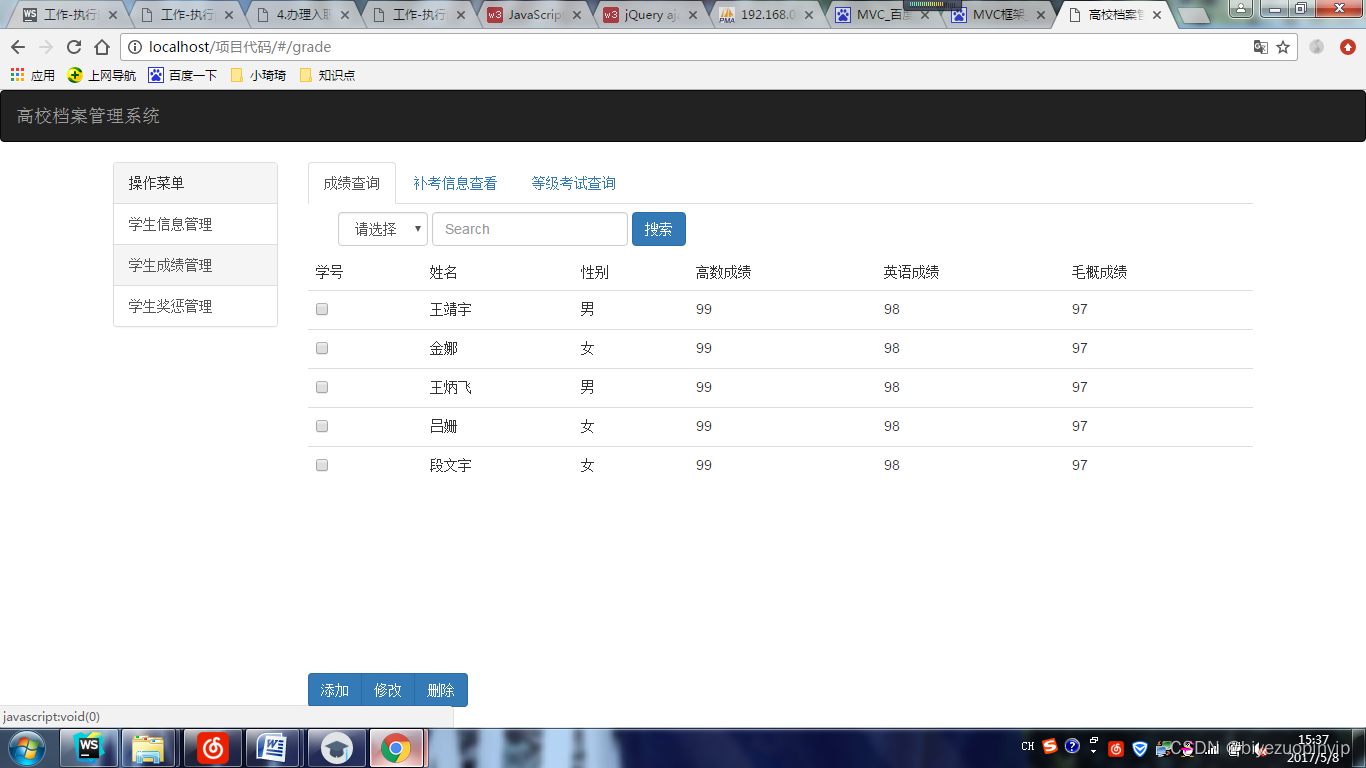Image resolution: width=1366 pixels, height=768 pixels.
Task: Open NetEase Cloud Music from the tray
Action: coord(1116,748)
